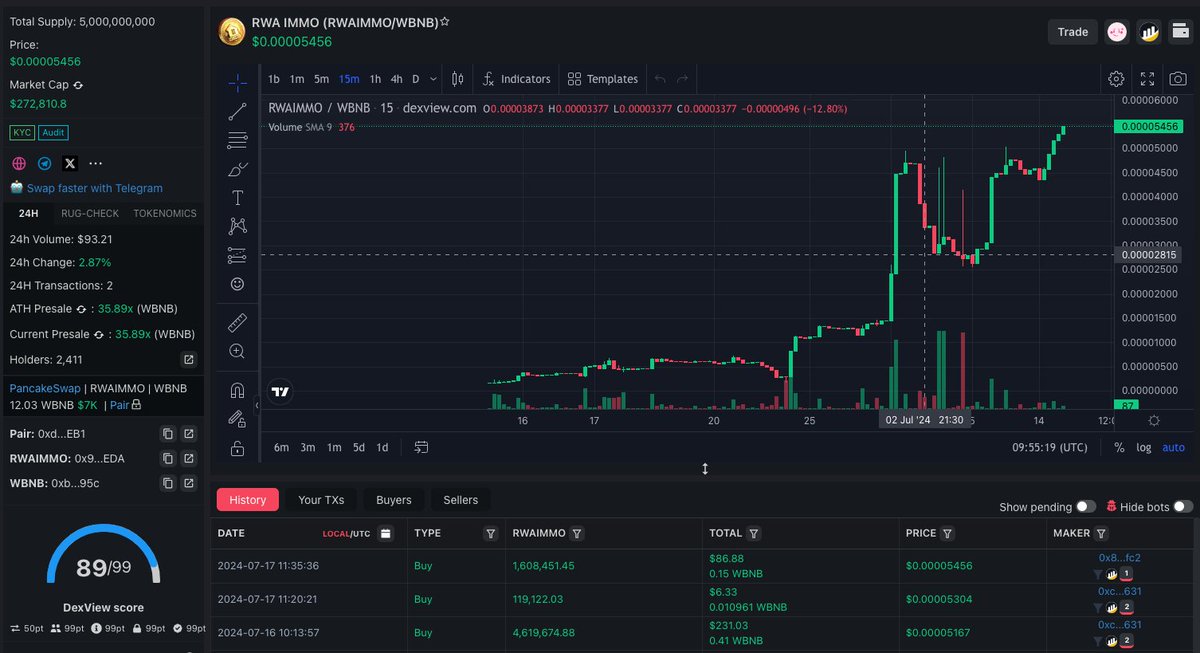The image size is (1200, 653).
Task: Open the MAKER column filter
Action: point(1101,534)
